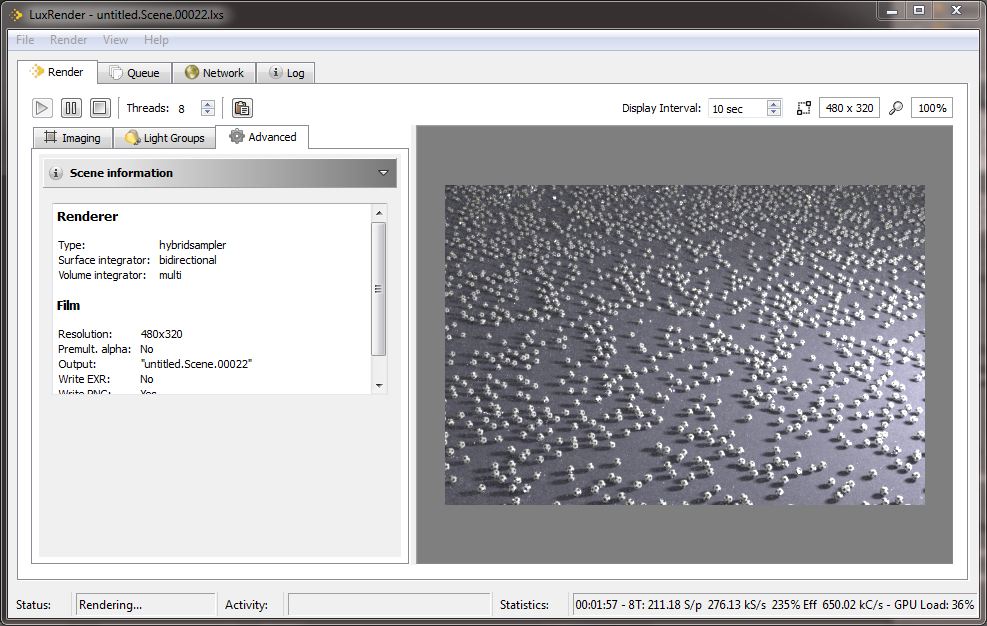The width and height of the screenshot is (987, 626).
Task: Click the Resume render play button
Action: (x=42, y=108)
